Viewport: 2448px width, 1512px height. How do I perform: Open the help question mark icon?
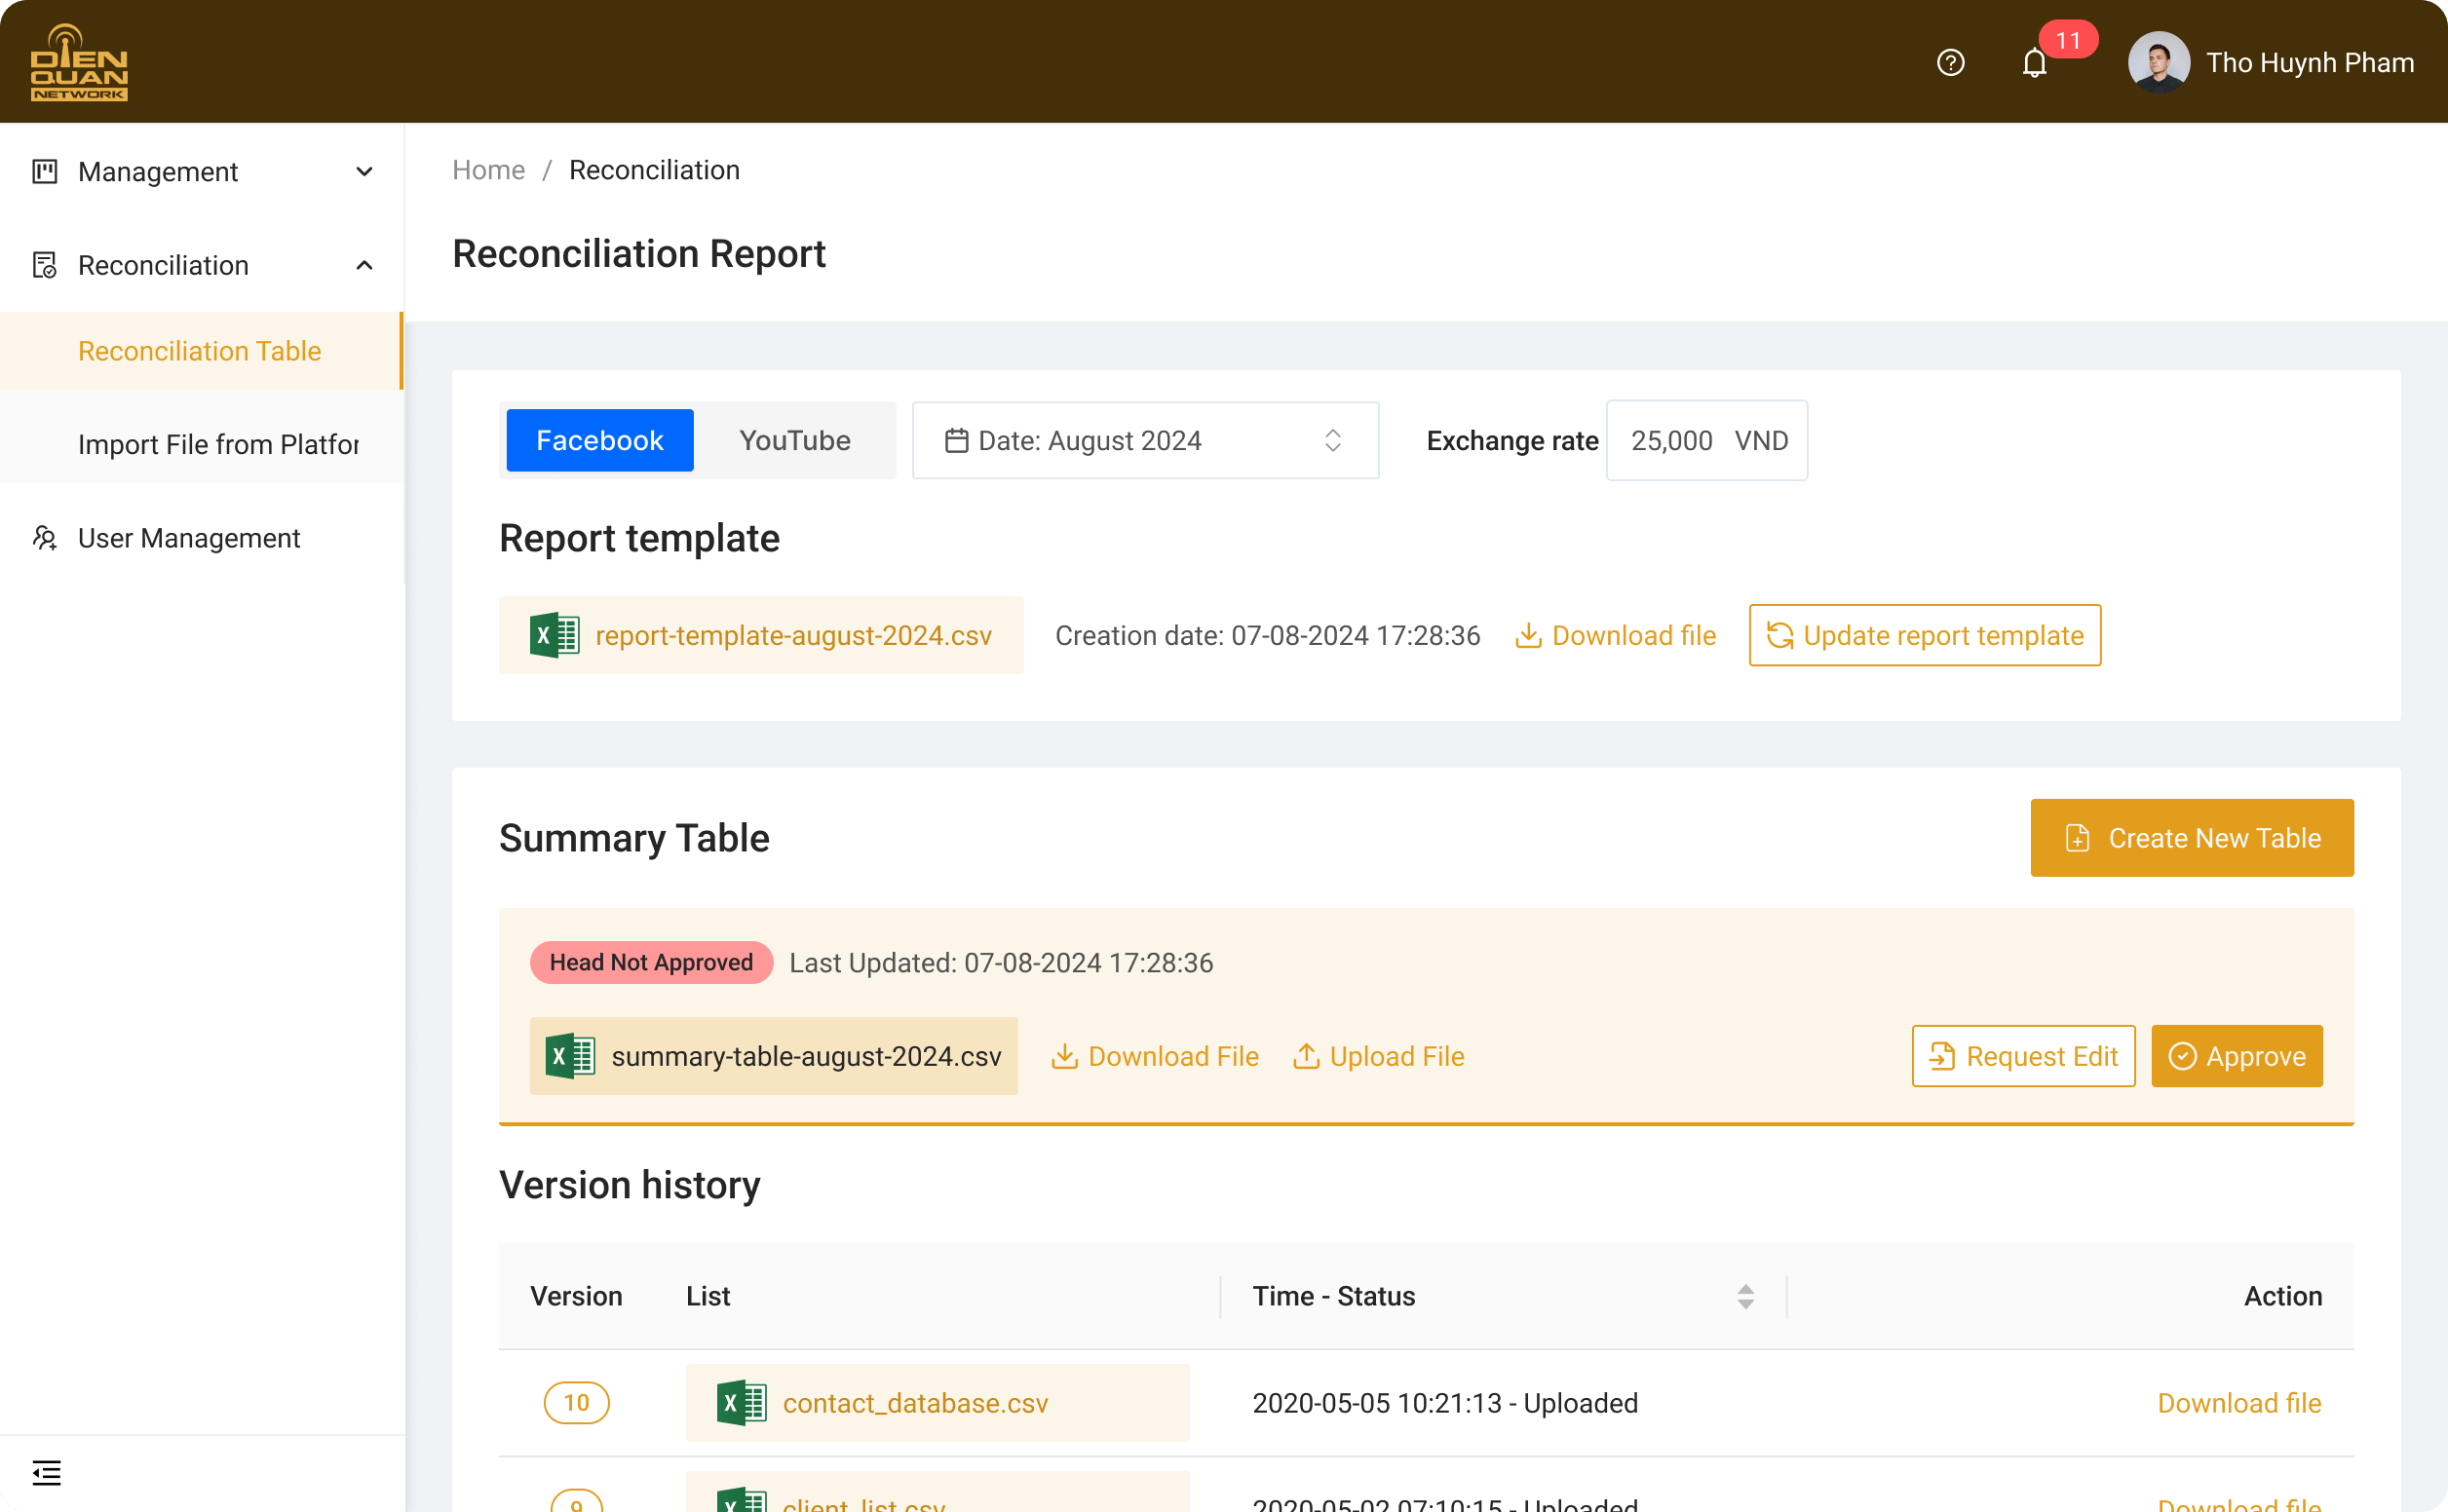pos(1950,62)
